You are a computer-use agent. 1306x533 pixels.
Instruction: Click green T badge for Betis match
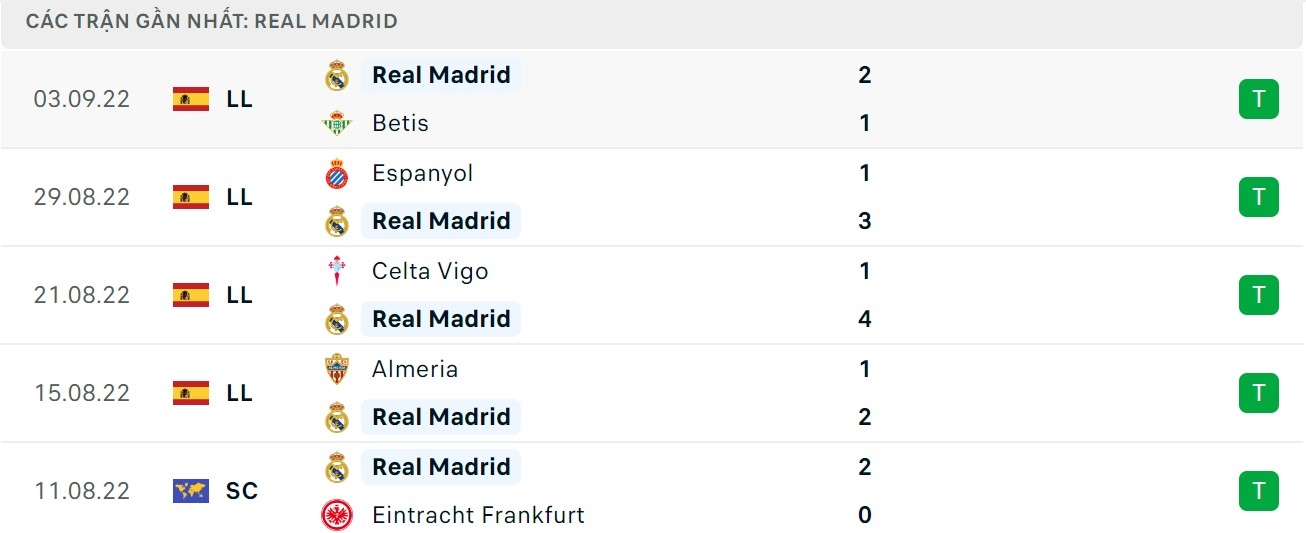(1258, 99)
